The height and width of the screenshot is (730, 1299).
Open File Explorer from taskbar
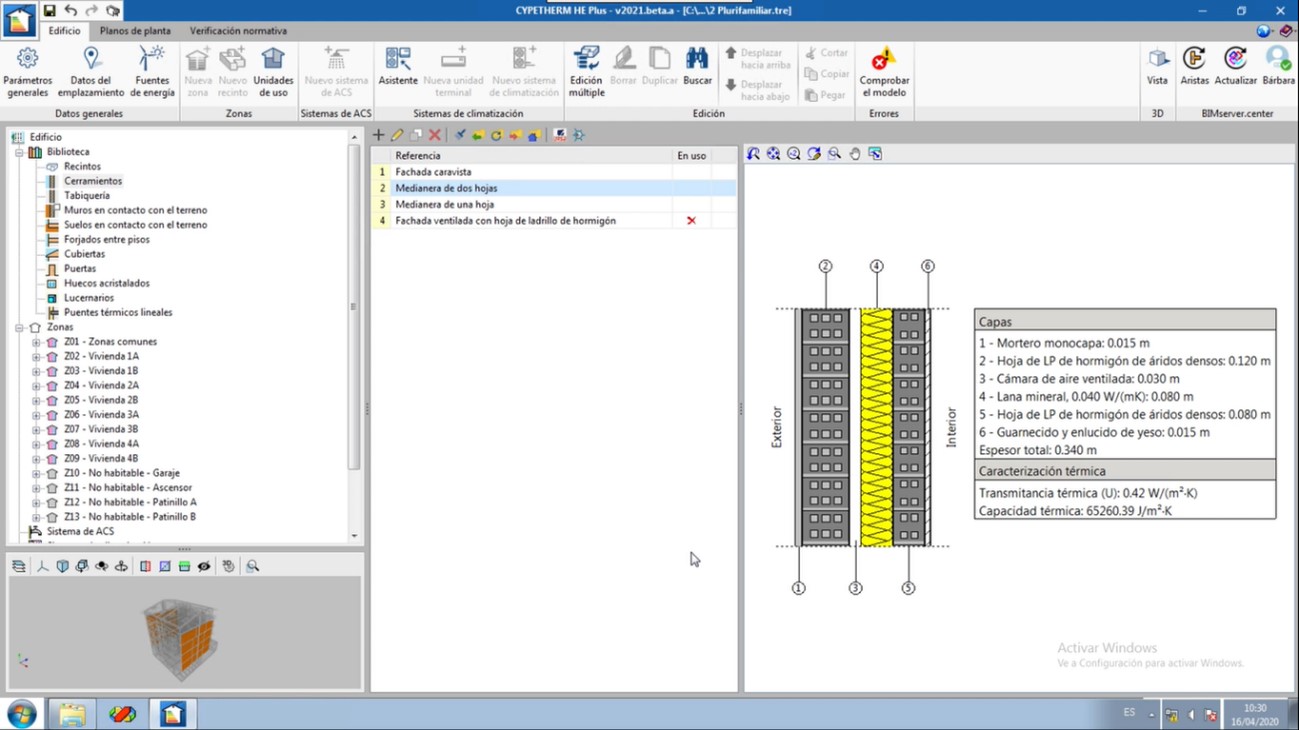tap(72, 714)
